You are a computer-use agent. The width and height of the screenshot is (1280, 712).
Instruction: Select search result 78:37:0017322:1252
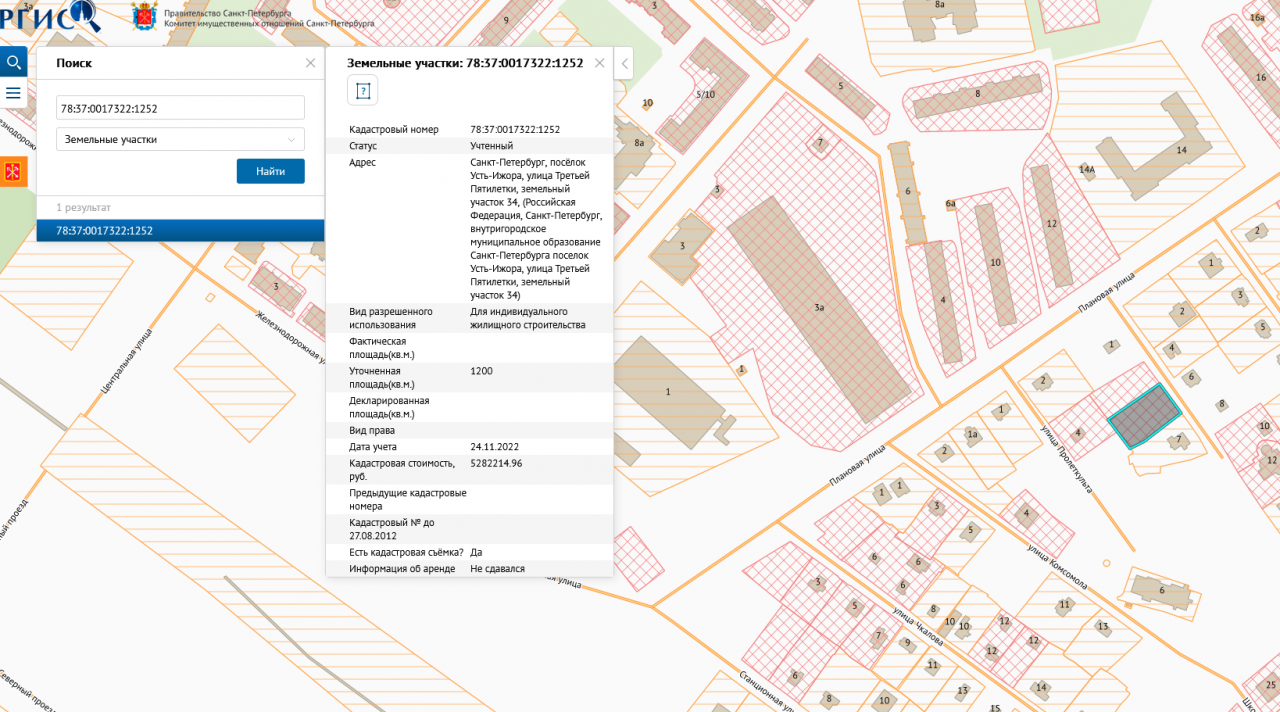(x=180, y=231)
